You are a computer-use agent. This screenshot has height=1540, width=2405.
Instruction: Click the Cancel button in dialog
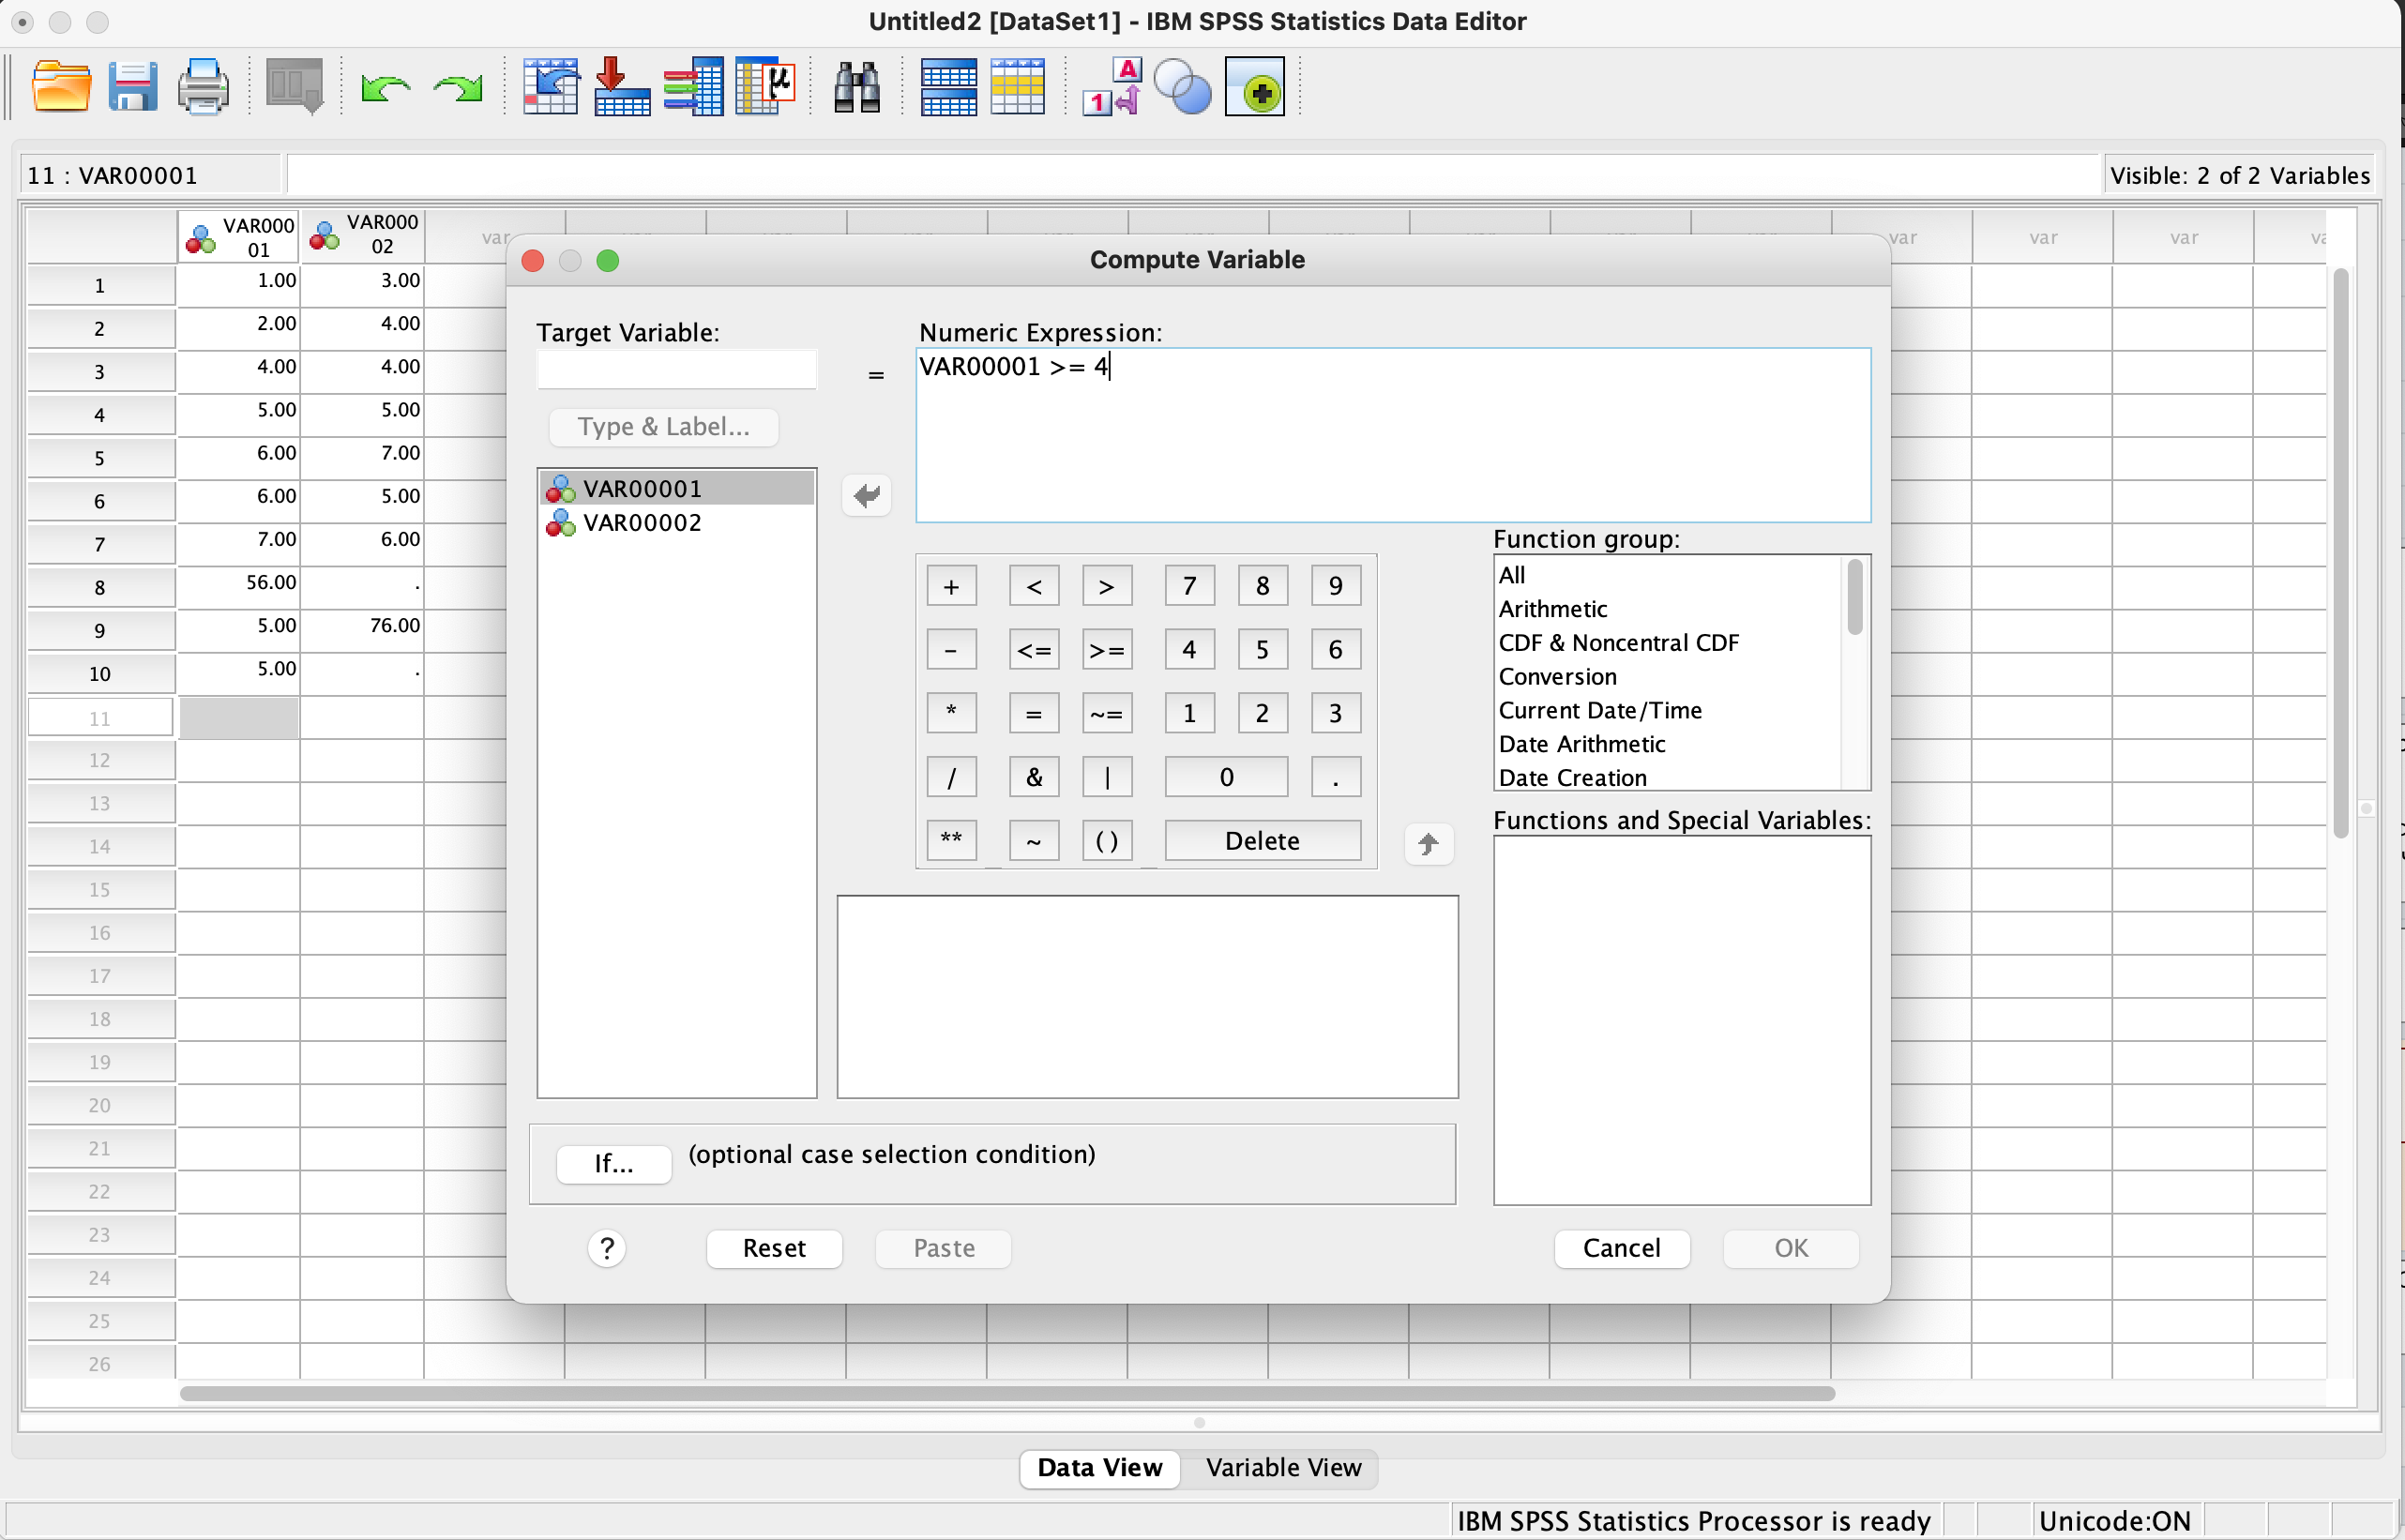pos(1621,1248)
